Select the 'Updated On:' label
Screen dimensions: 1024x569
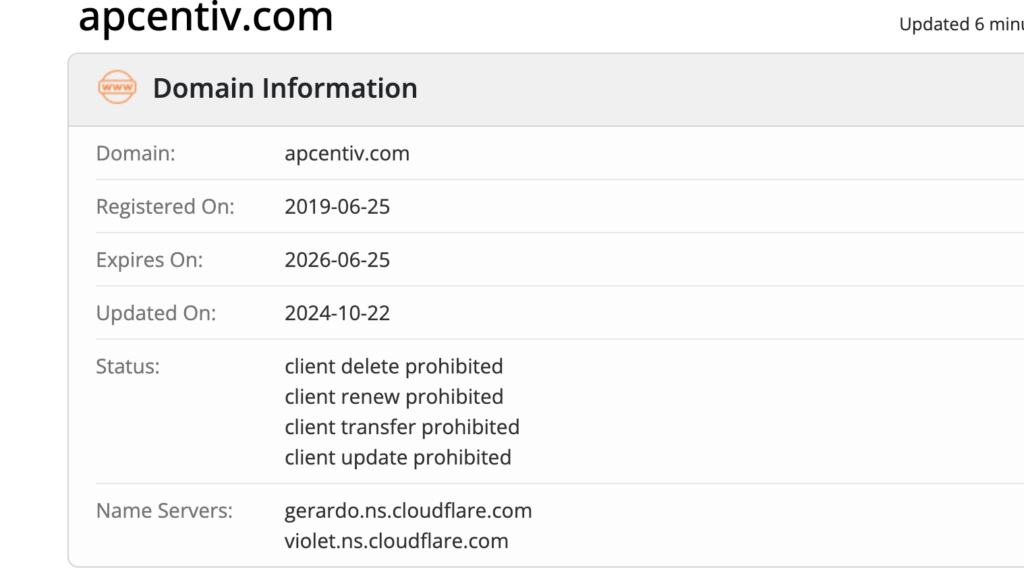(156, 313)
